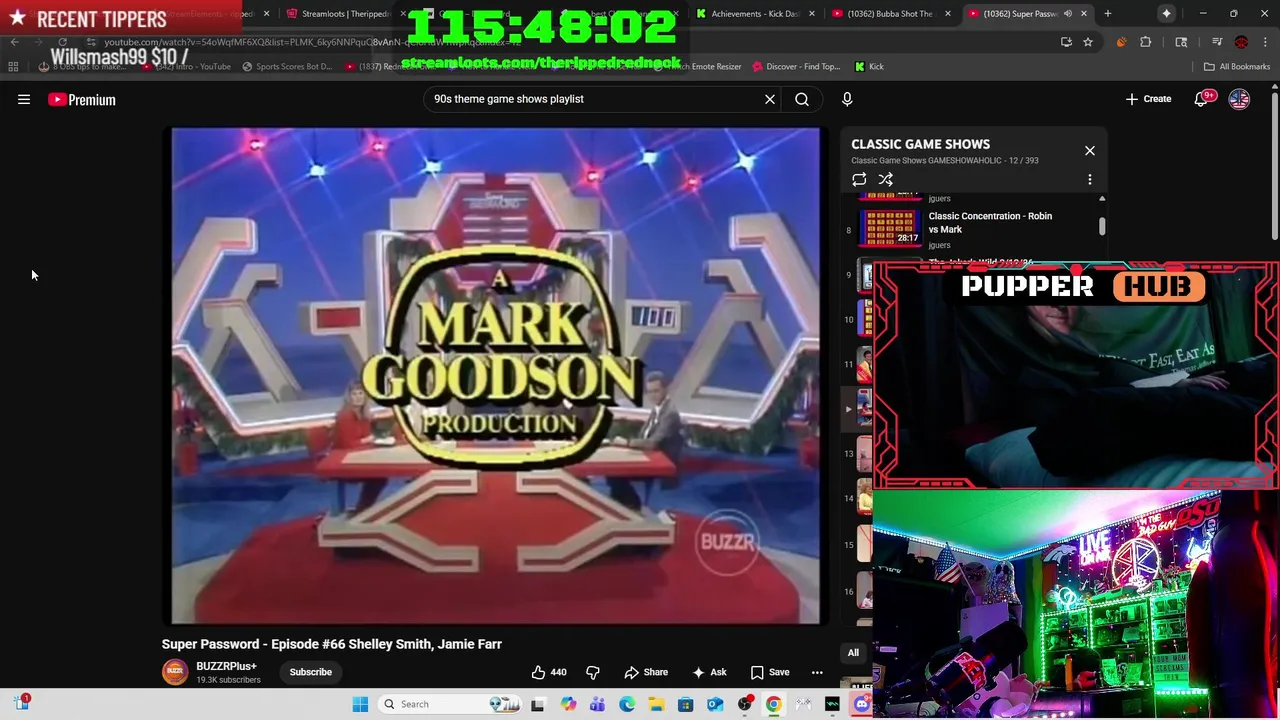This screenshot has width=1280, height=720.
Task: Open the YouTube account avatar menu
Action: (x=1239, y=99)
